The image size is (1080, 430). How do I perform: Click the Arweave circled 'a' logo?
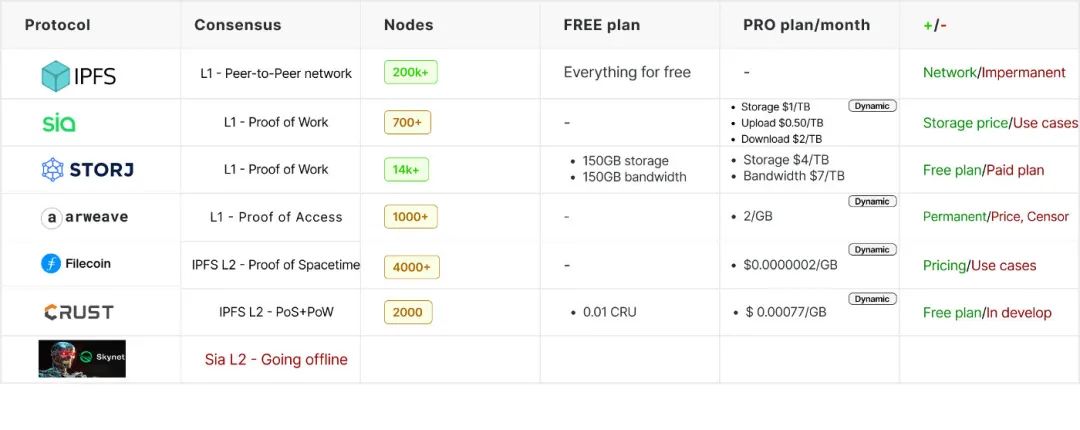point(52,218)
